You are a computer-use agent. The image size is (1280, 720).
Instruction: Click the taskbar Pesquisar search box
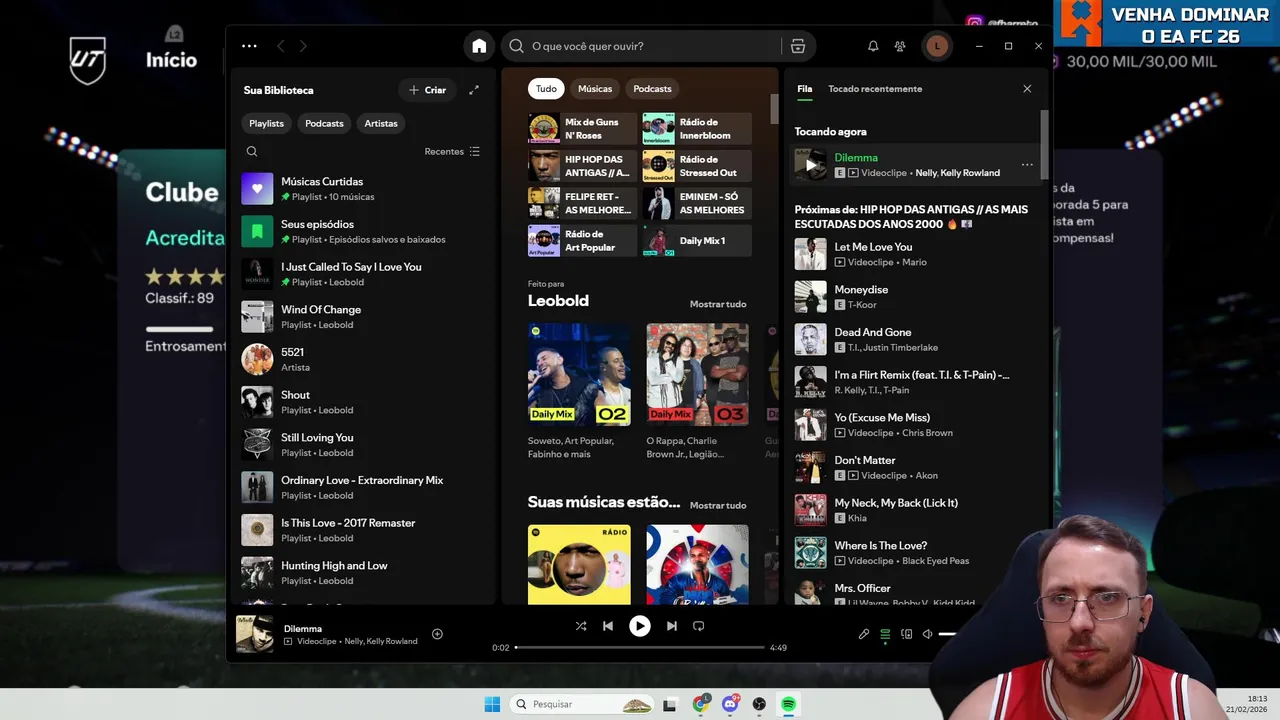[583, 704]
